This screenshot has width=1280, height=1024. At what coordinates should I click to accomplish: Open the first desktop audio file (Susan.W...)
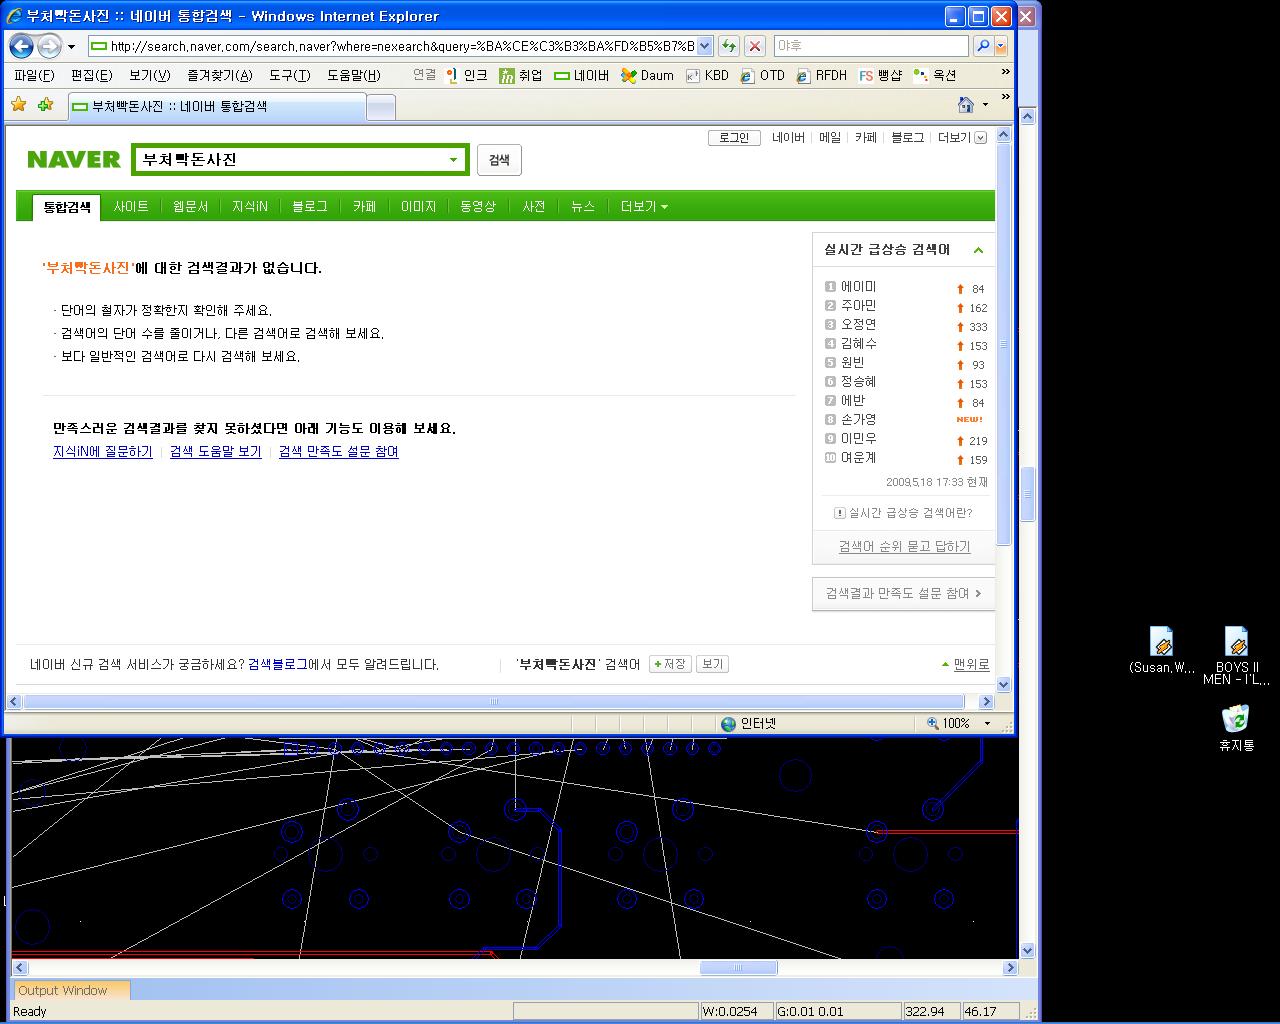1161,651
